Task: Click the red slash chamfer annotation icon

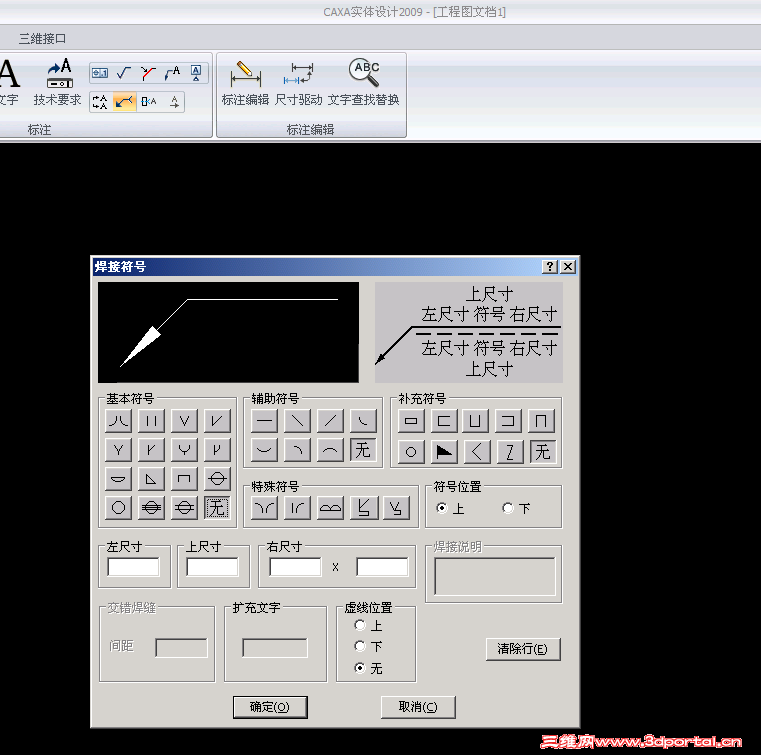Action: pos(148,73)
